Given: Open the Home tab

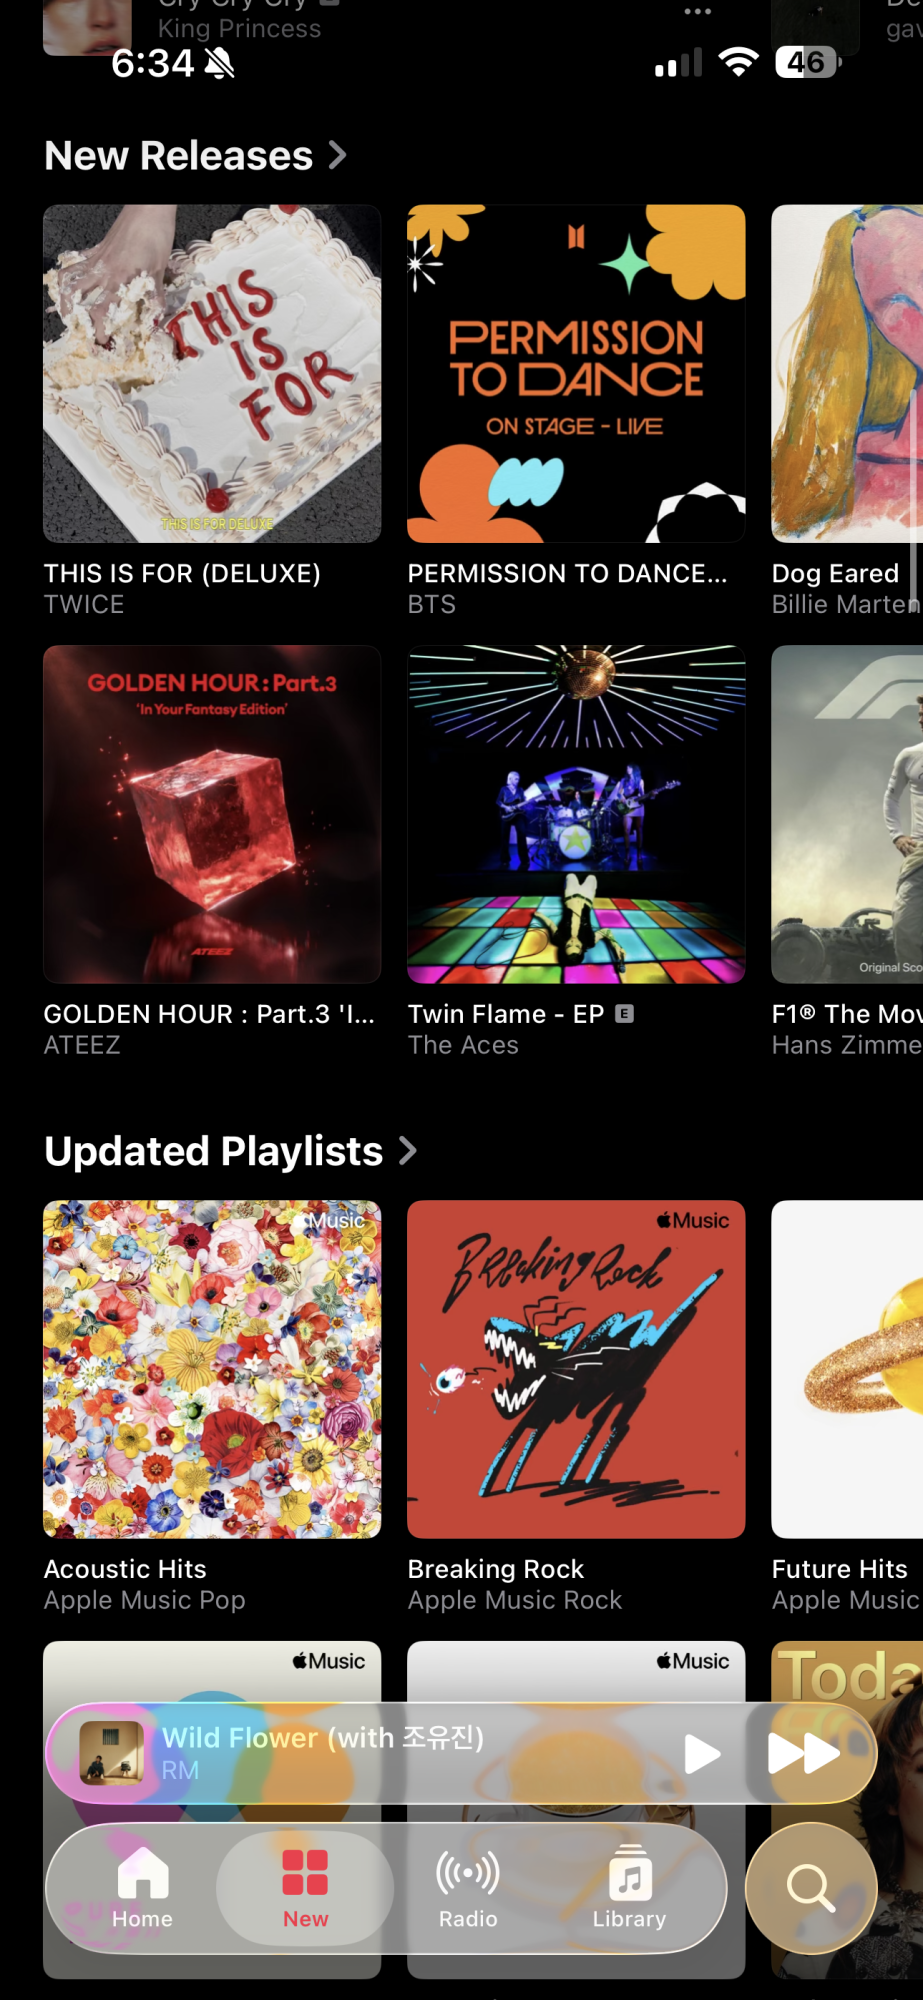Looking at the screenshot, I should tap(142, 1888).
